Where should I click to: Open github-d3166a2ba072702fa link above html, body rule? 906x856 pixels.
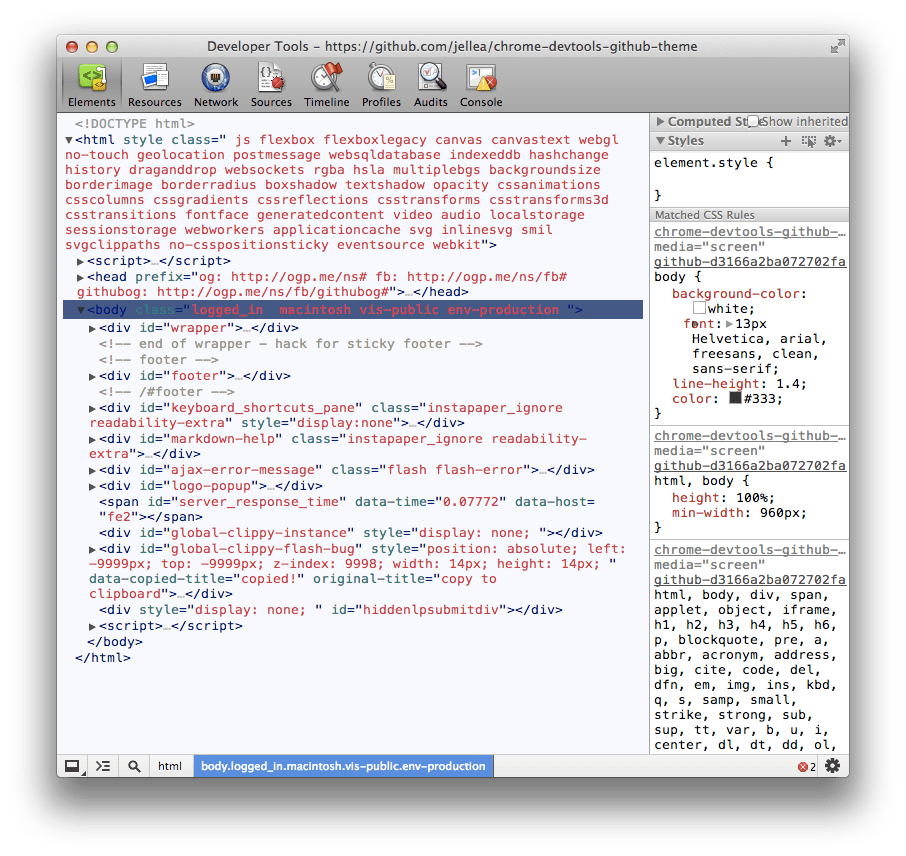click(749, 466)
